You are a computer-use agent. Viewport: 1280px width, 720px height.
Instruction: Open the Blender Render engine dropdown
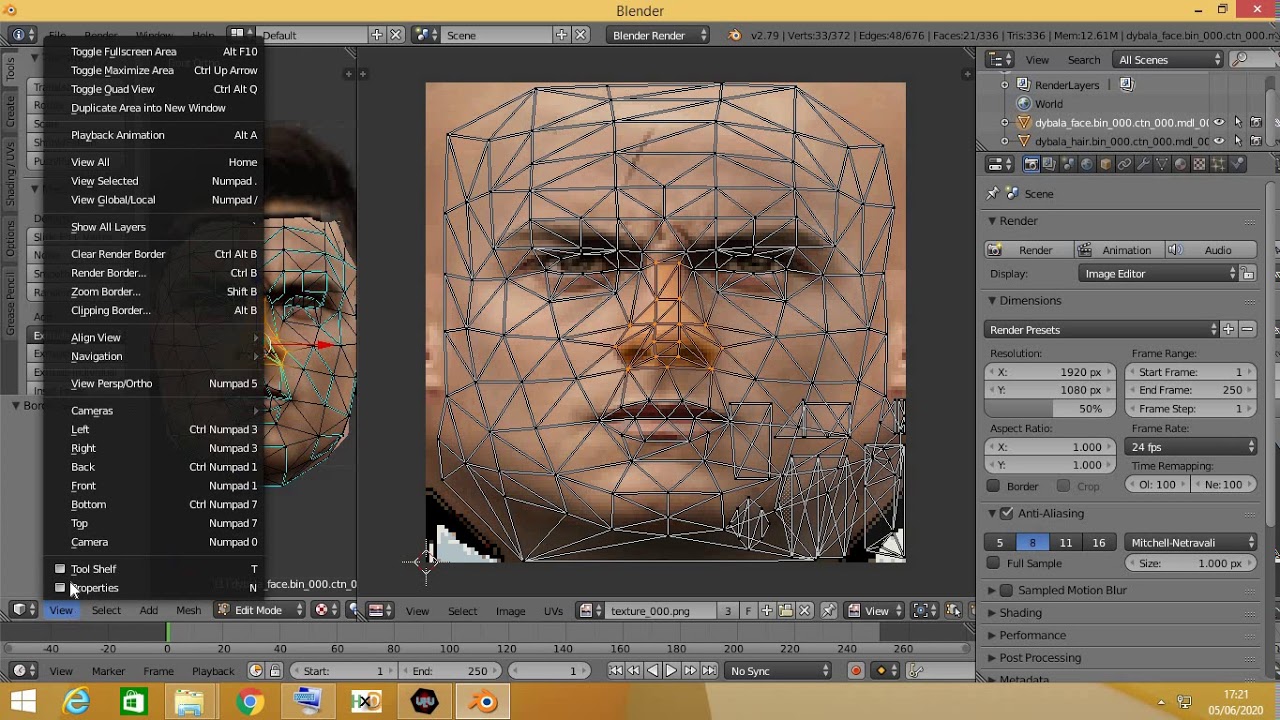tap(659, 35)
